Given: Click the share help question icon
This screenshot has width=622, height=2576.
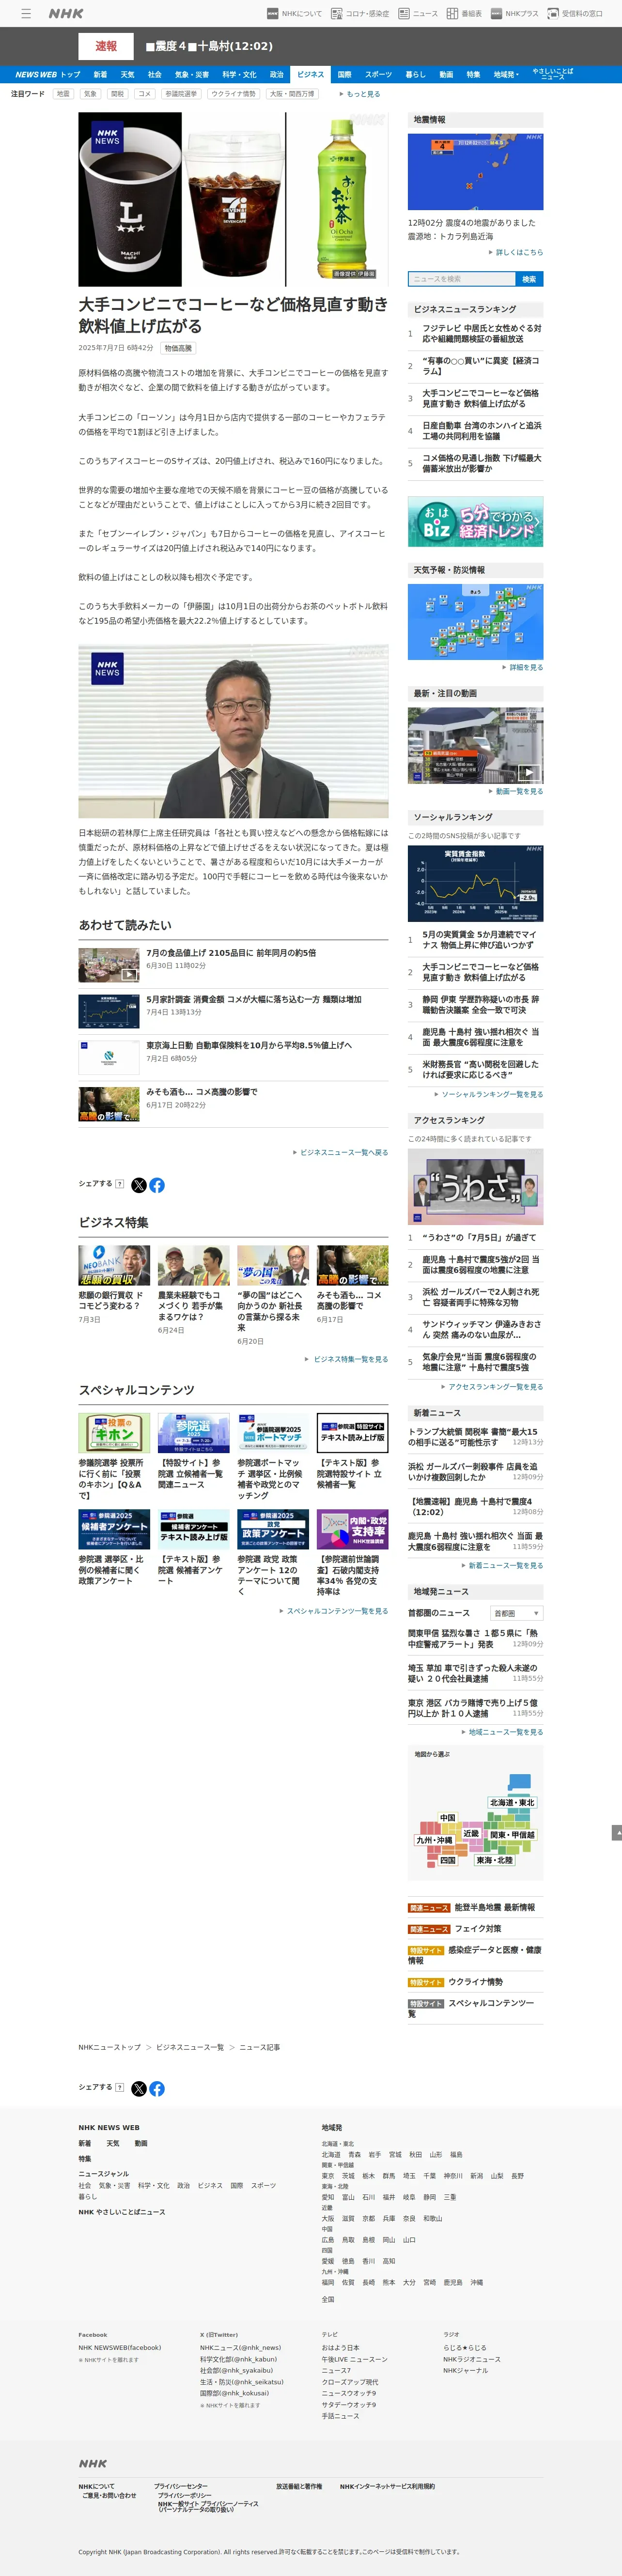Looking at the screenshot, I should click(x=119, y=1184).
